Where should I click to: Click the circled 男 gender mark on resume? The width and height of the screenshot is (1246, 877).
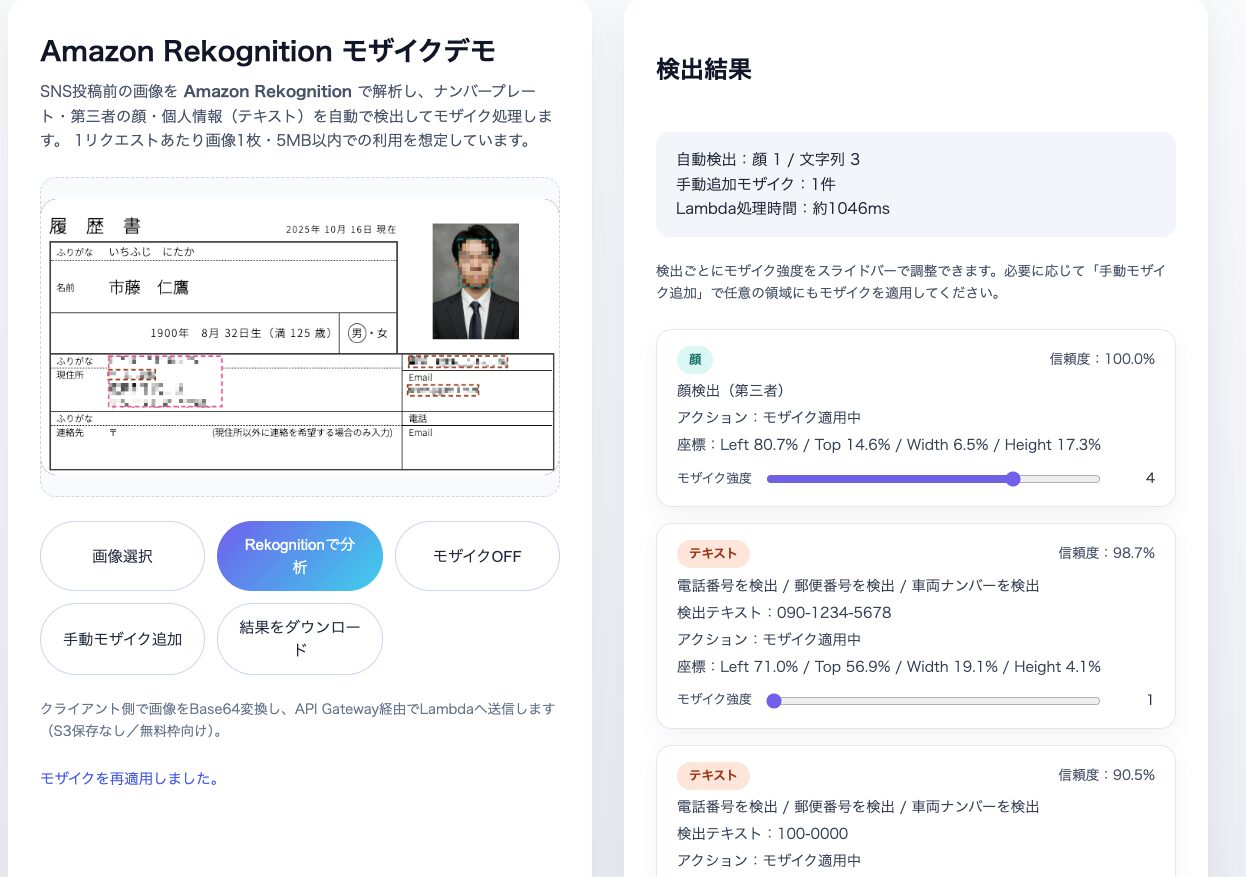pyautogui.click(x=356, y=333)
